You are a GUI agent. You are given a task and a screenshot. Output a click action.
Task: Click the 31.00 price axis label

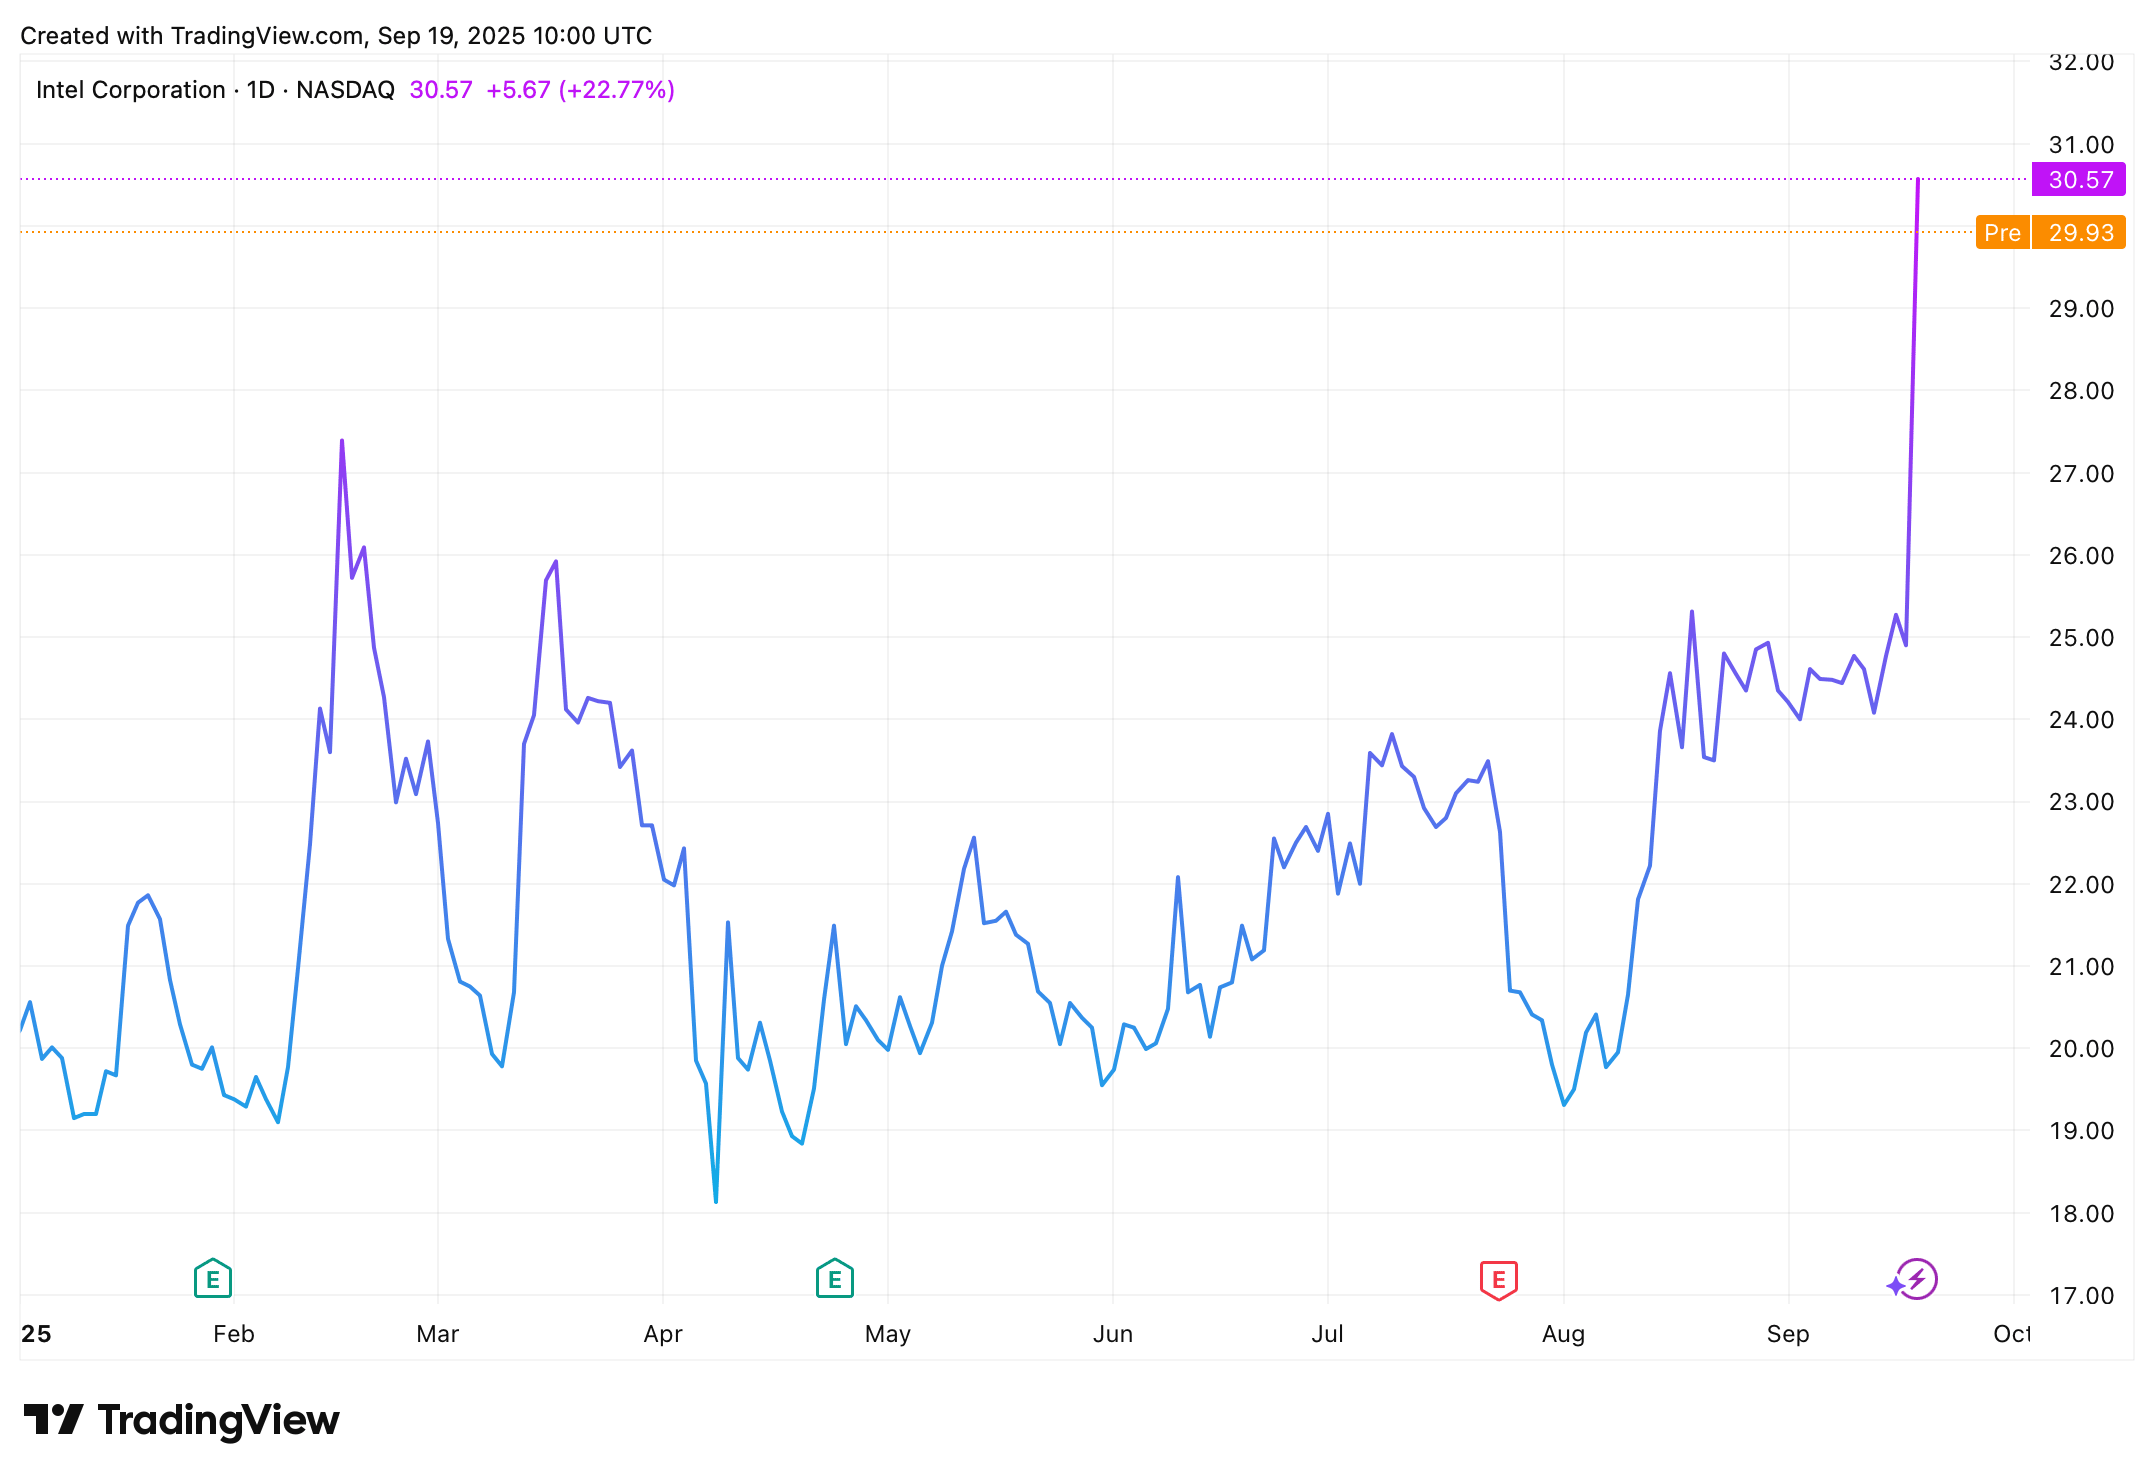[2081, 144]
